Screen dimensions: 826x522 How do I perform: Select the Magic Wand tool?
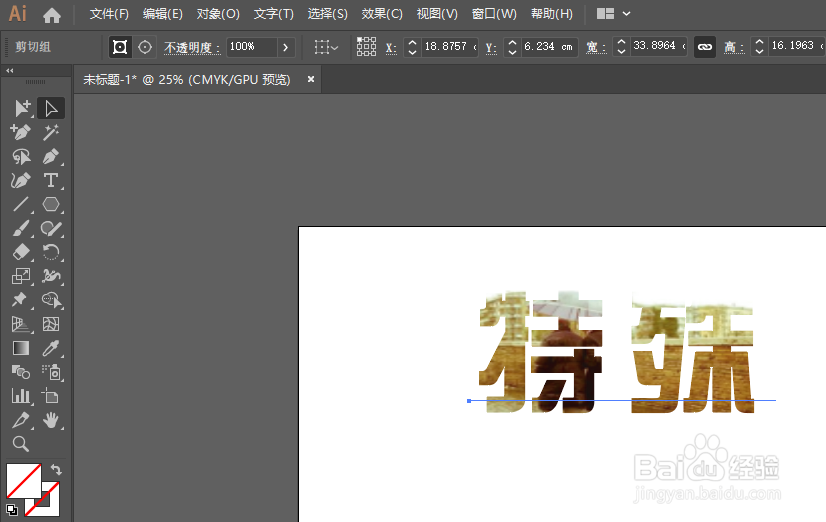(x=51, y=132)
